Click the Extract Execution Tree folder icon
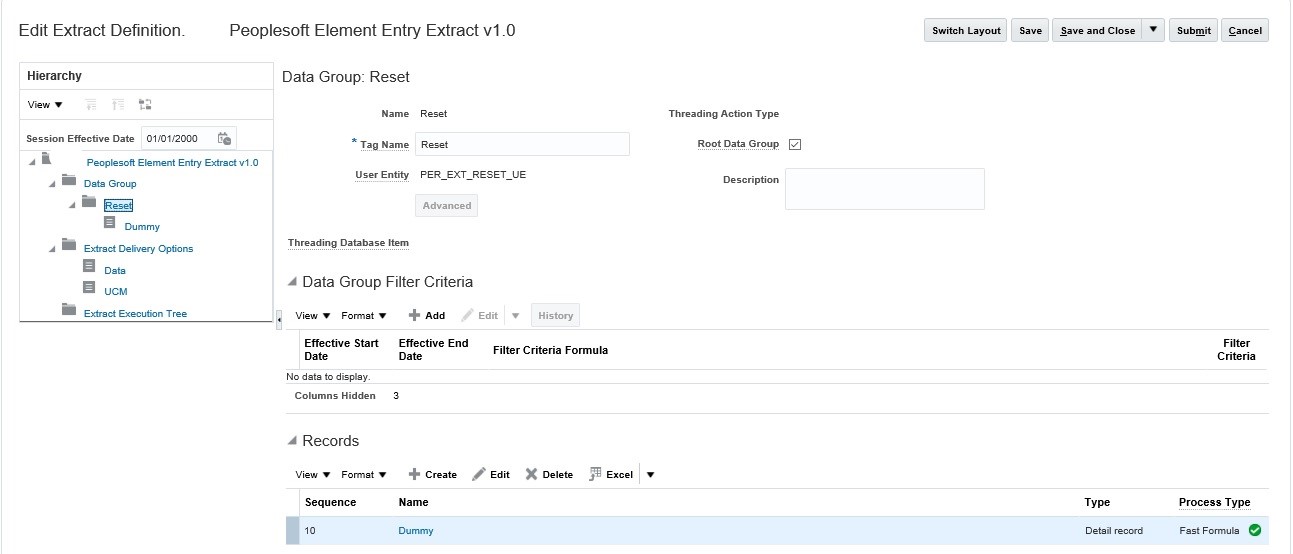Image resolution: width=1293 pixels, height=554 pixels. (69, 310)
